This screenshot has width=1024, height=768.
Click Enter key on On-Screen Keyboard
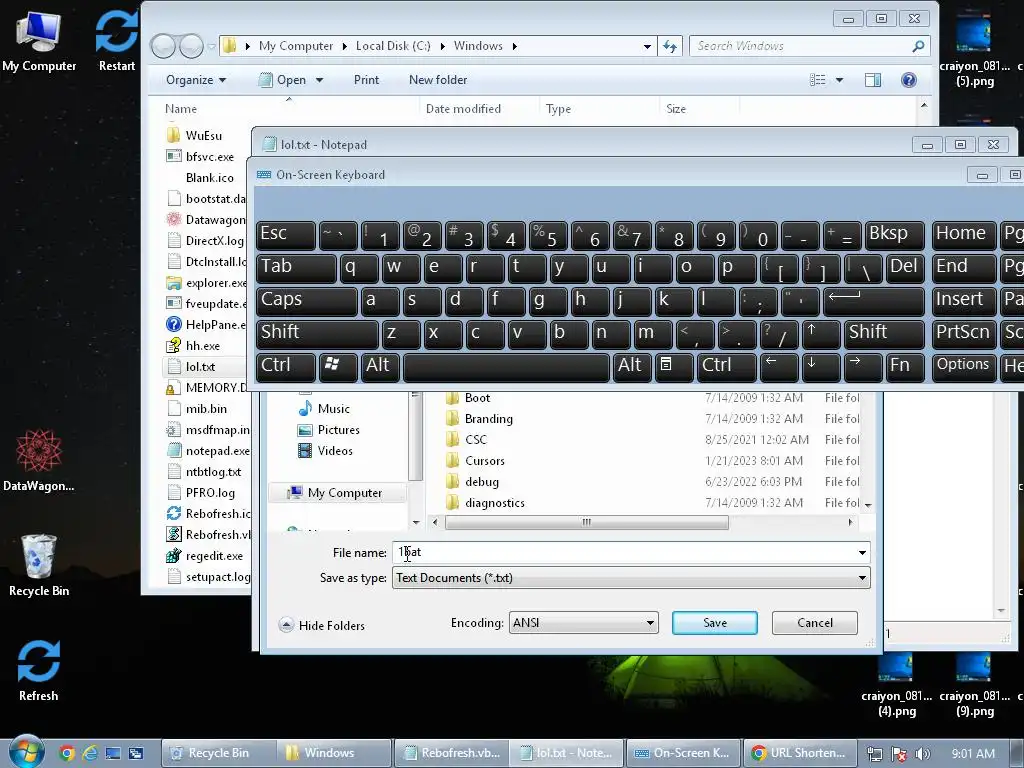(x=874, y=300)
